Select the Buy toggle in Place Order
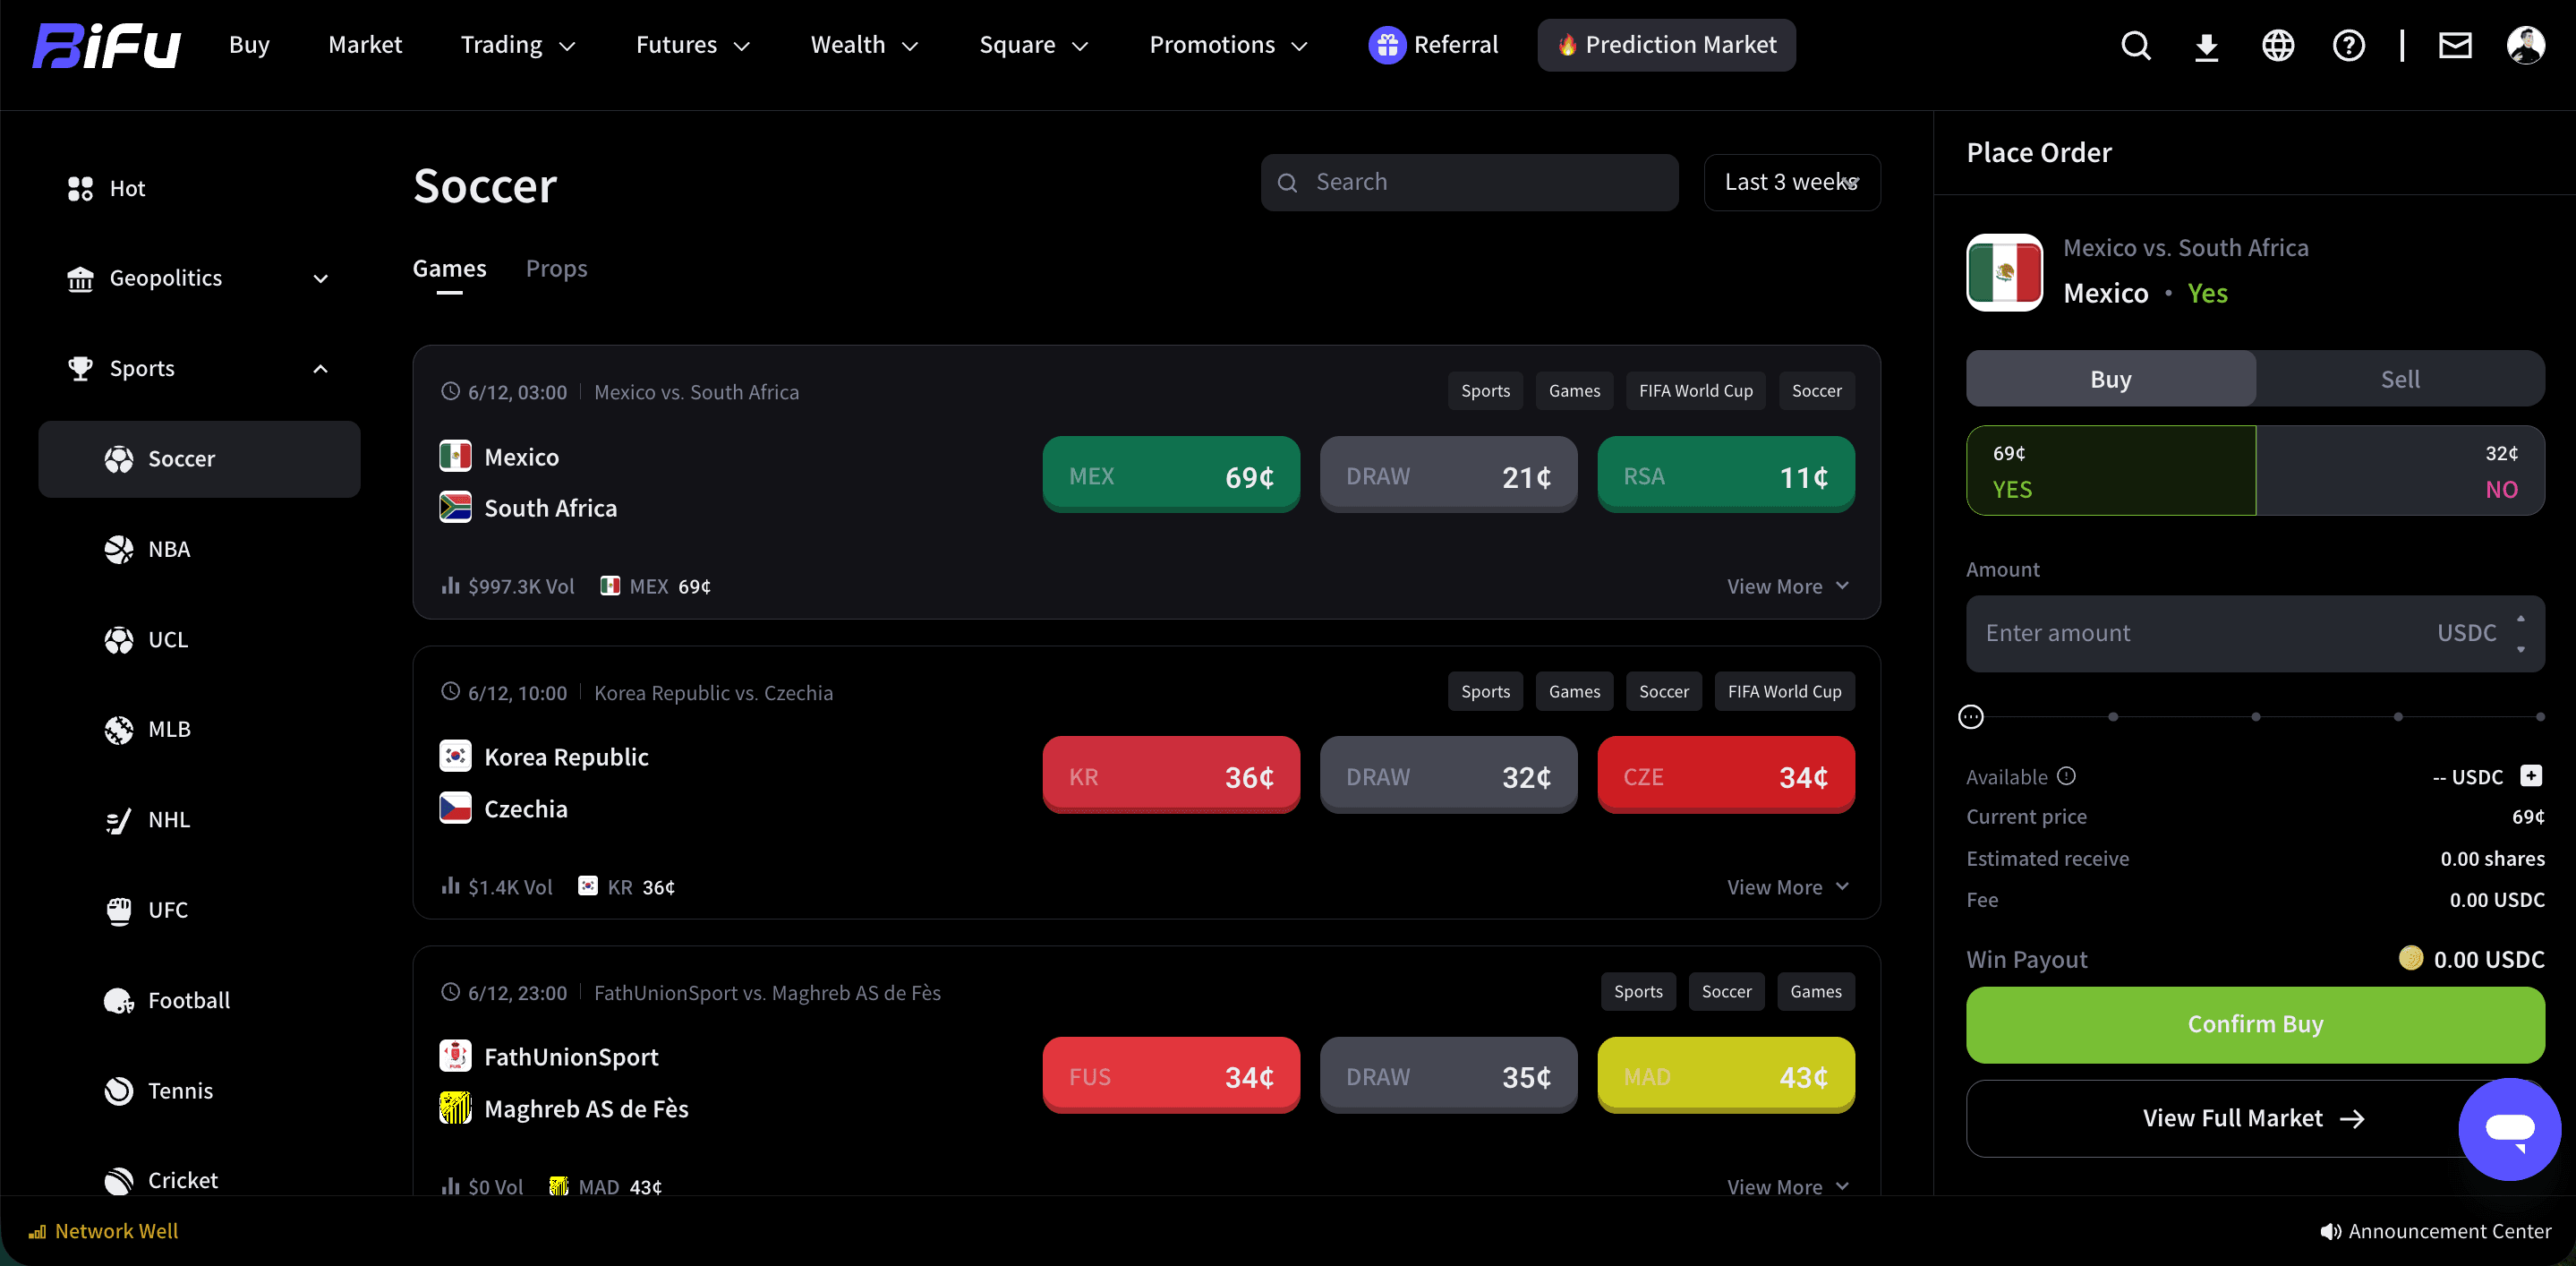2576x1266 pixels. pyautogui.click(x=2110, y=379)
